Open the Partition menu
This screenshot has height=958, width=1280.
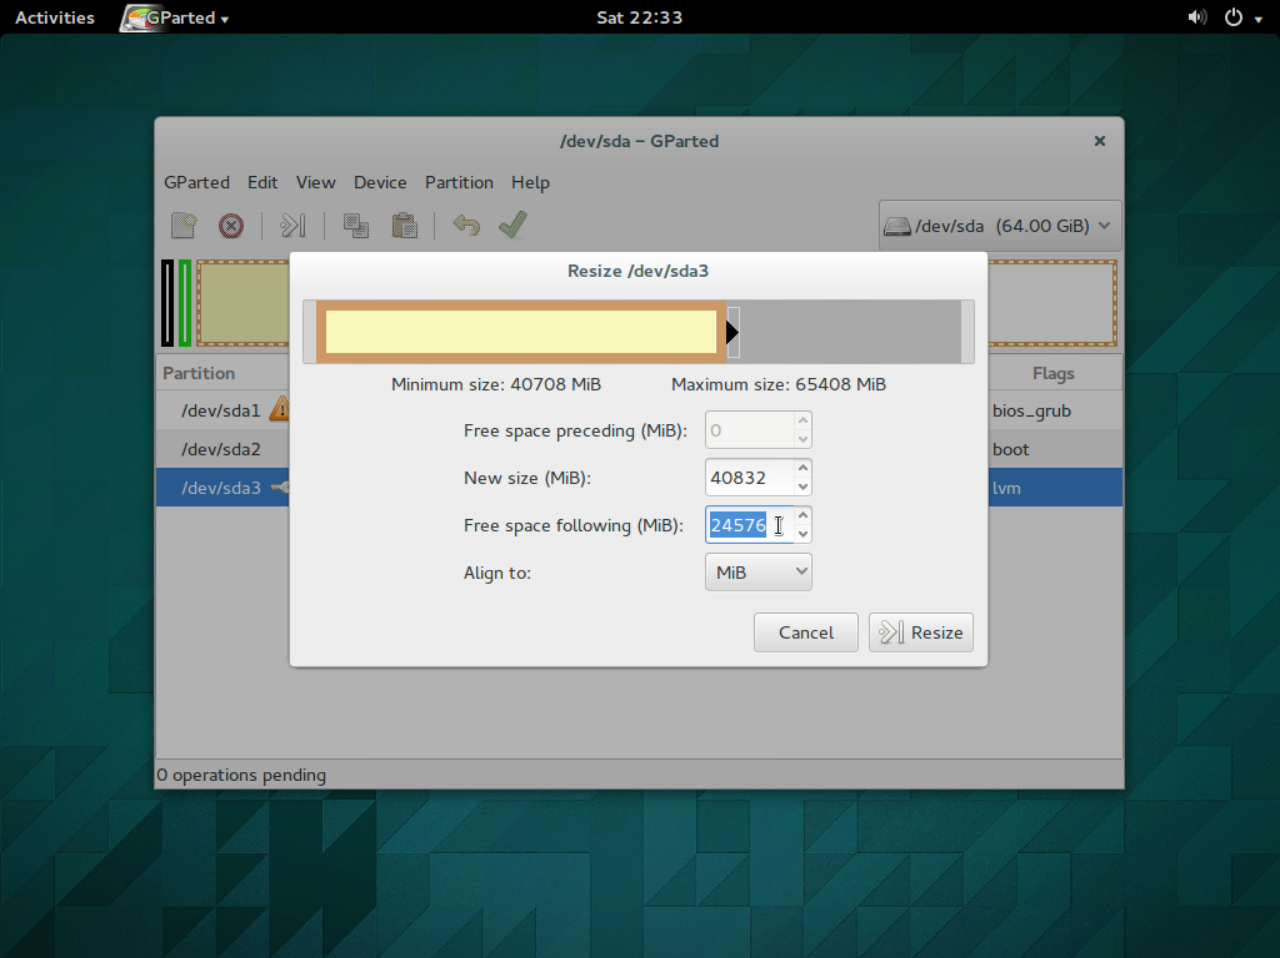pyautogui.click(x=459, y=182)
